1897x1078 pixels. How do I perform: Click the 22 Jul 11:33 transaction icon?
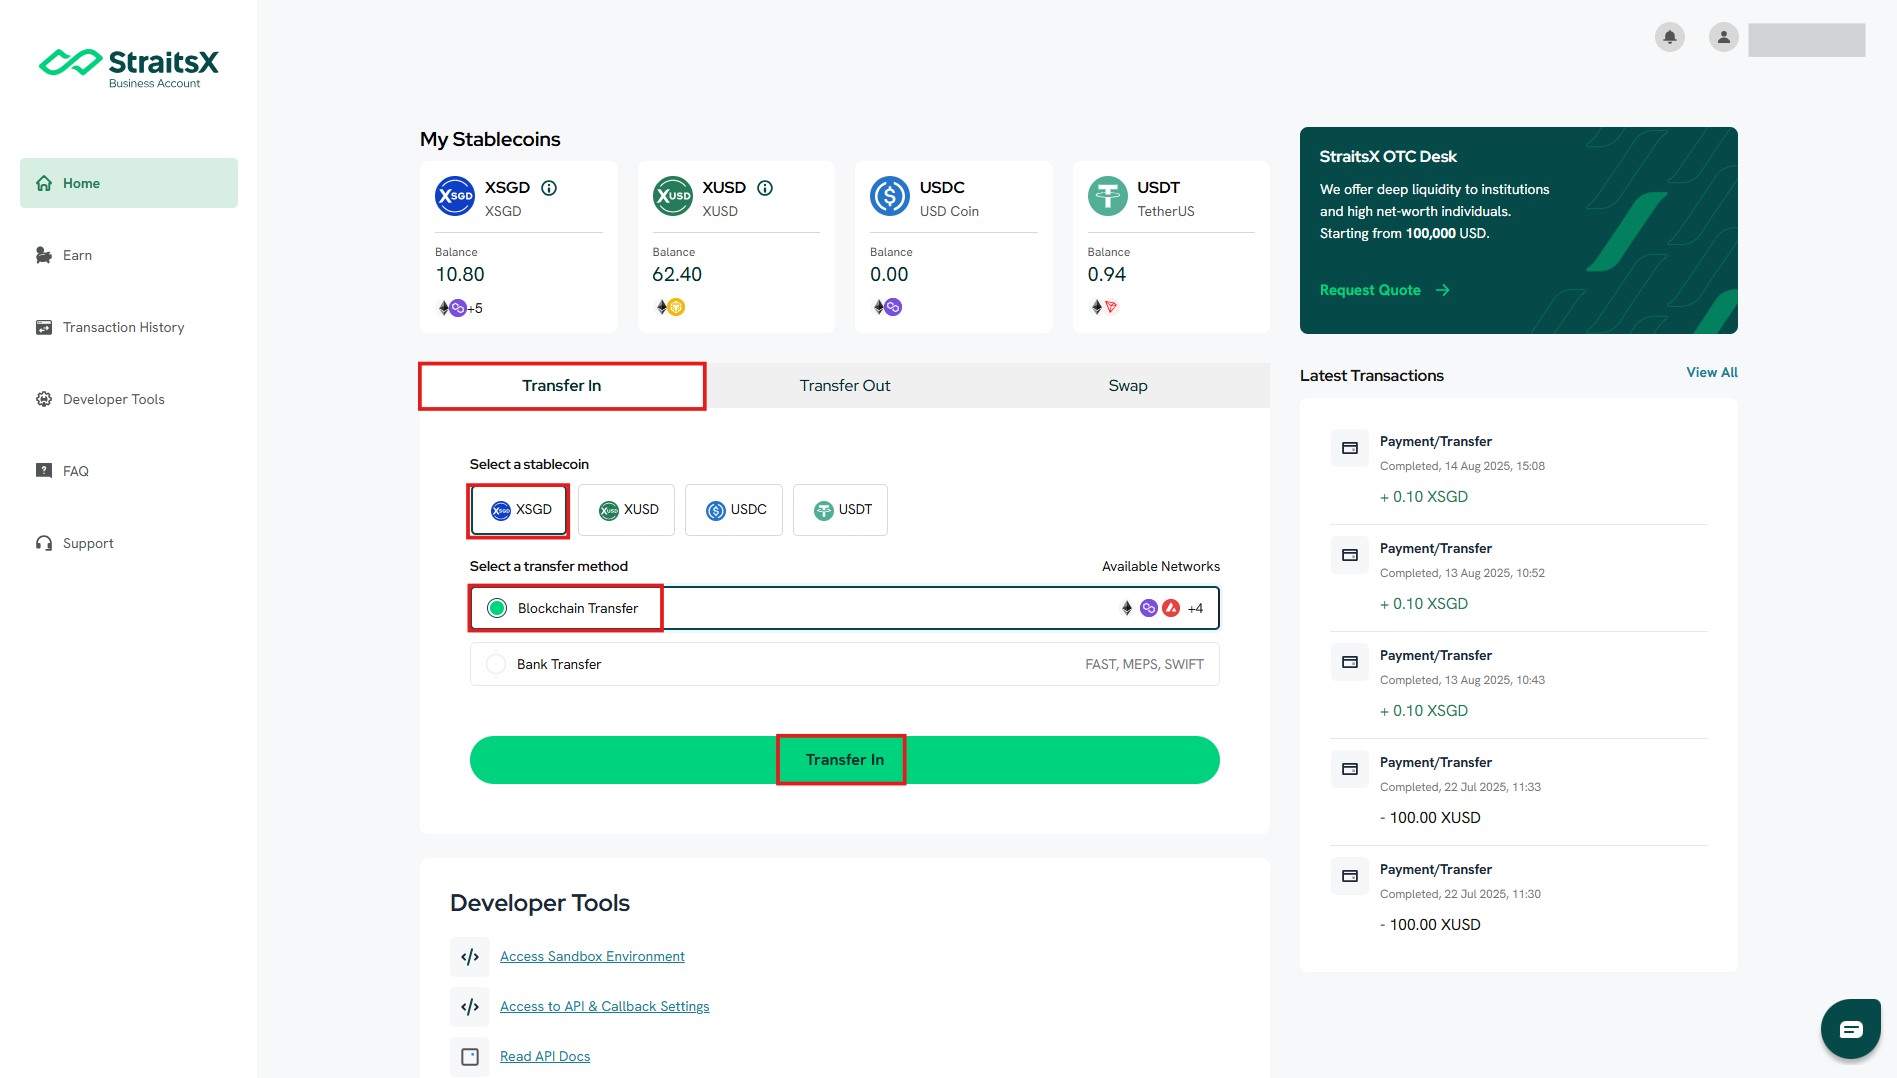(x=1350, y=769)
